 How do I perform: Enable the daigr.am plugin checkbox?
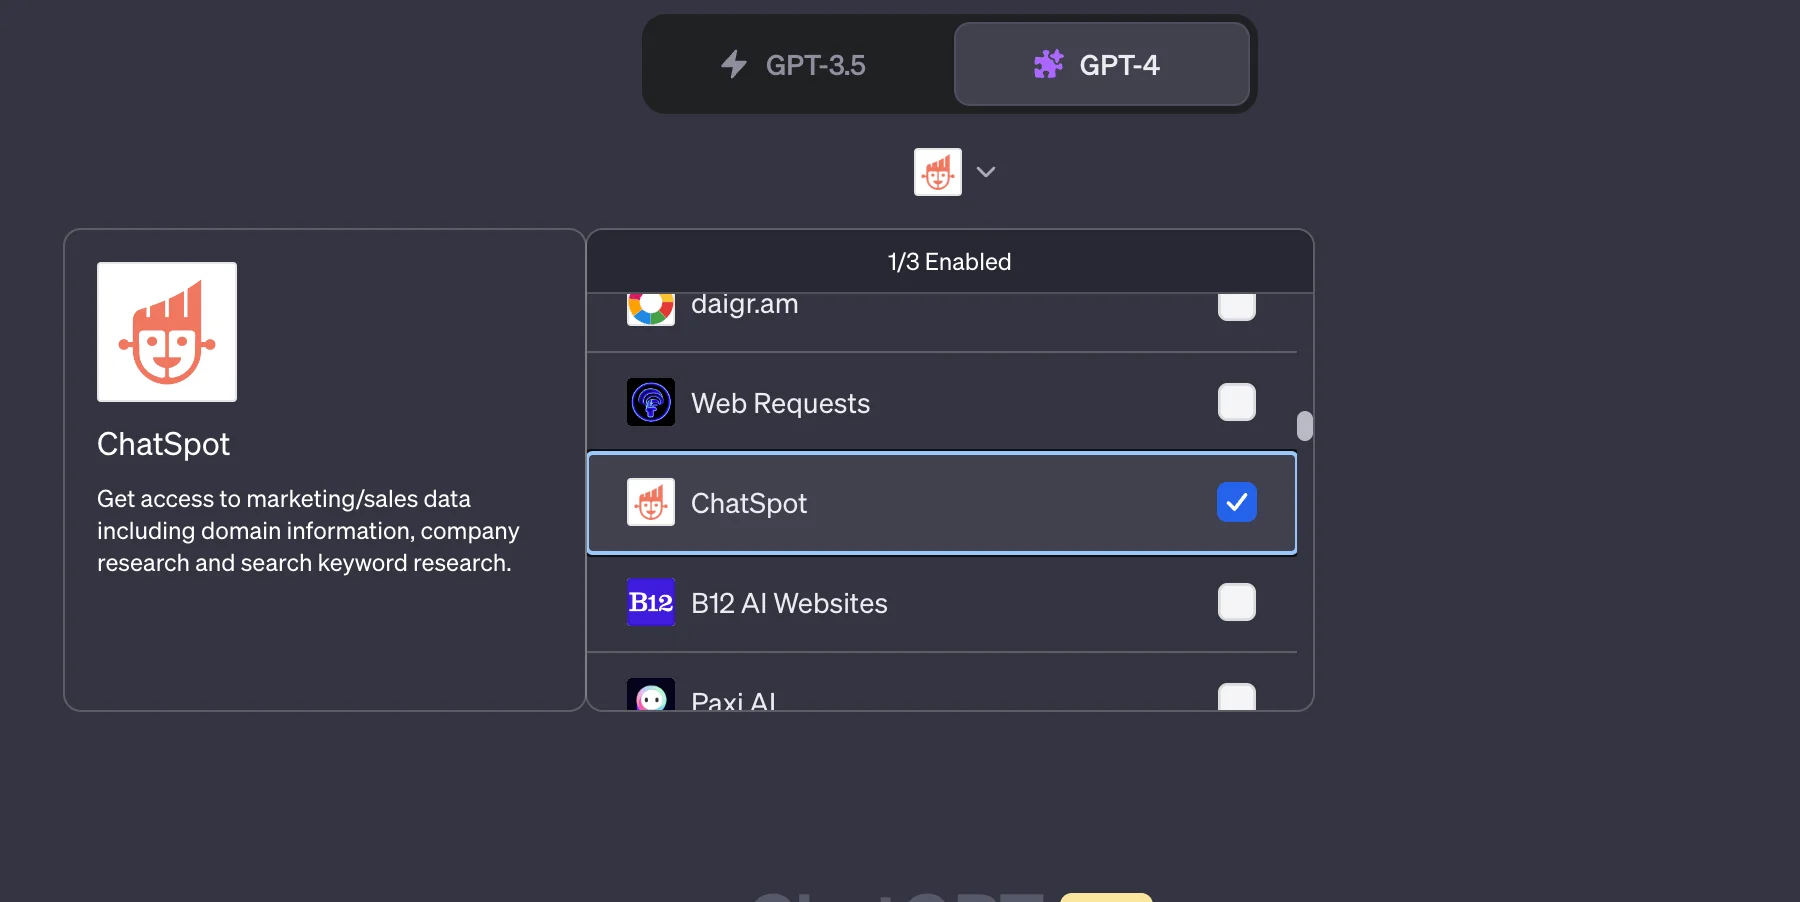point(1237,306)
